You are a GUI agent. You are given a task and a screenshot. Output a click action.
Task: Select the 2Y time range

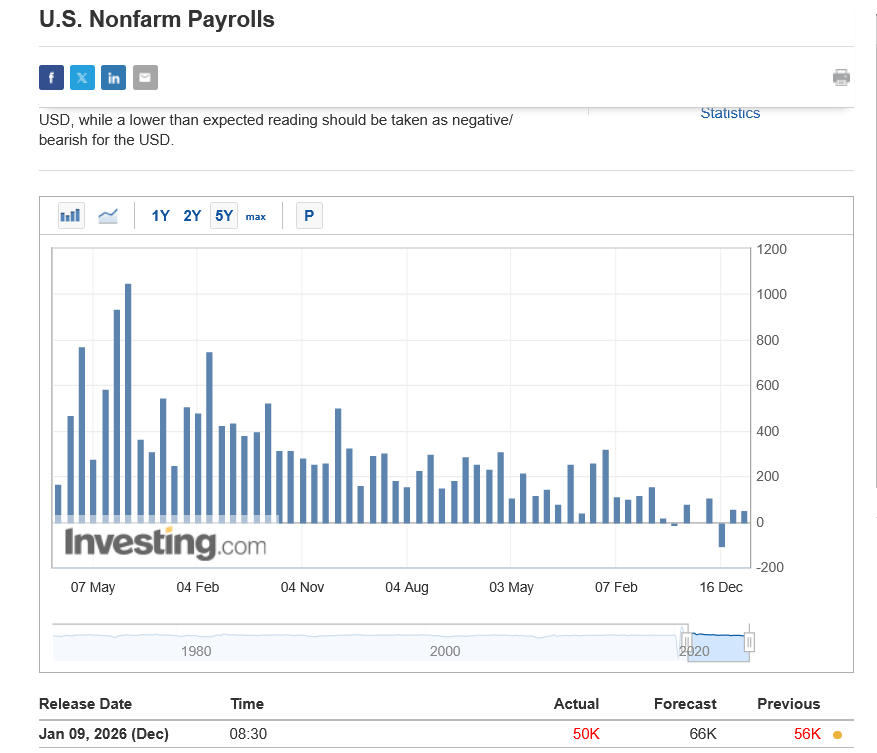[192, 216]
